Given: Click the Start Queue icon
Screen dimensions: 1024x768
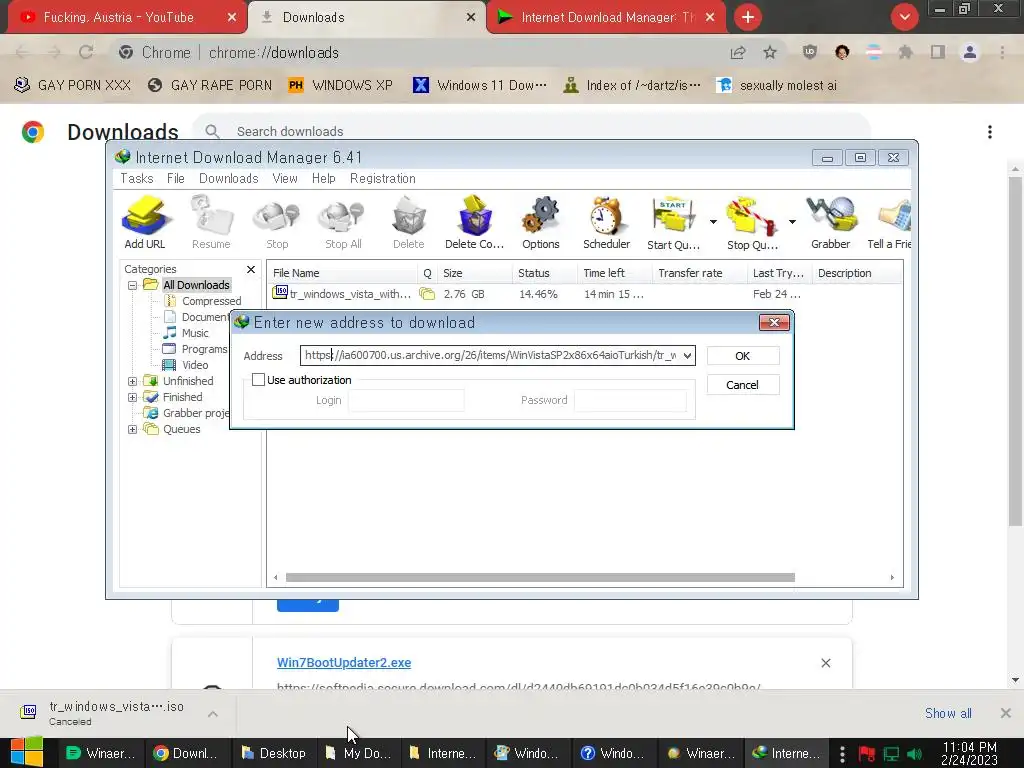Looking at the screenshot, I should tap(673, 222).
